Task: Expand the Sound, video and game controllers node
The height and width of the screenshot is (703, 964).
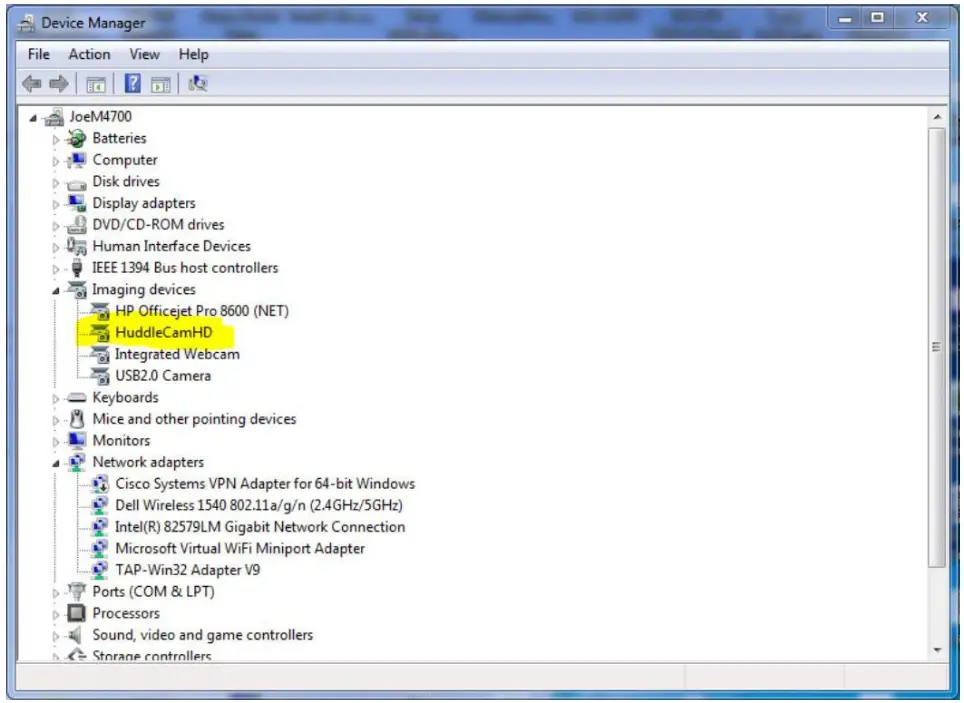Action: tap(57, 634)
